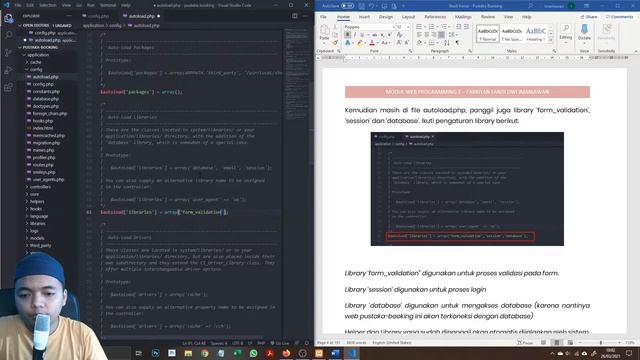Click the code screenshot image in Word document
The height and width of the screenshot is (360, 640).
pos(467,189)
